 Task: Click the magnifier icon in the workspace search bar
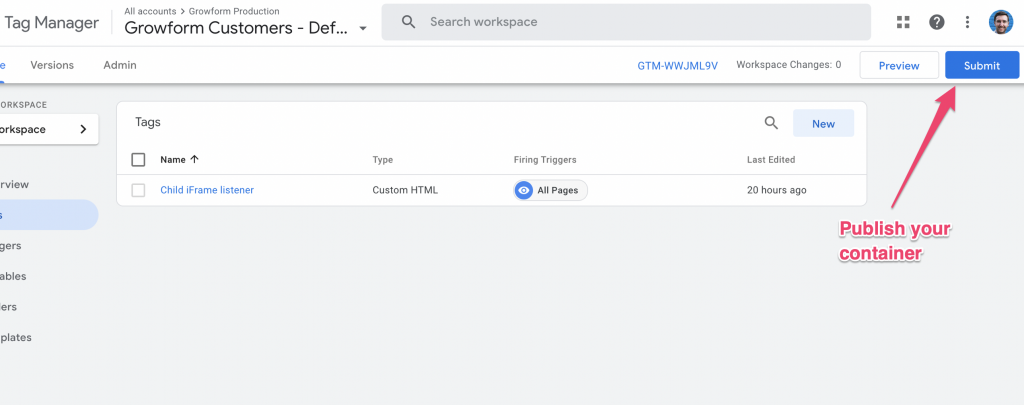click(409, 22)
